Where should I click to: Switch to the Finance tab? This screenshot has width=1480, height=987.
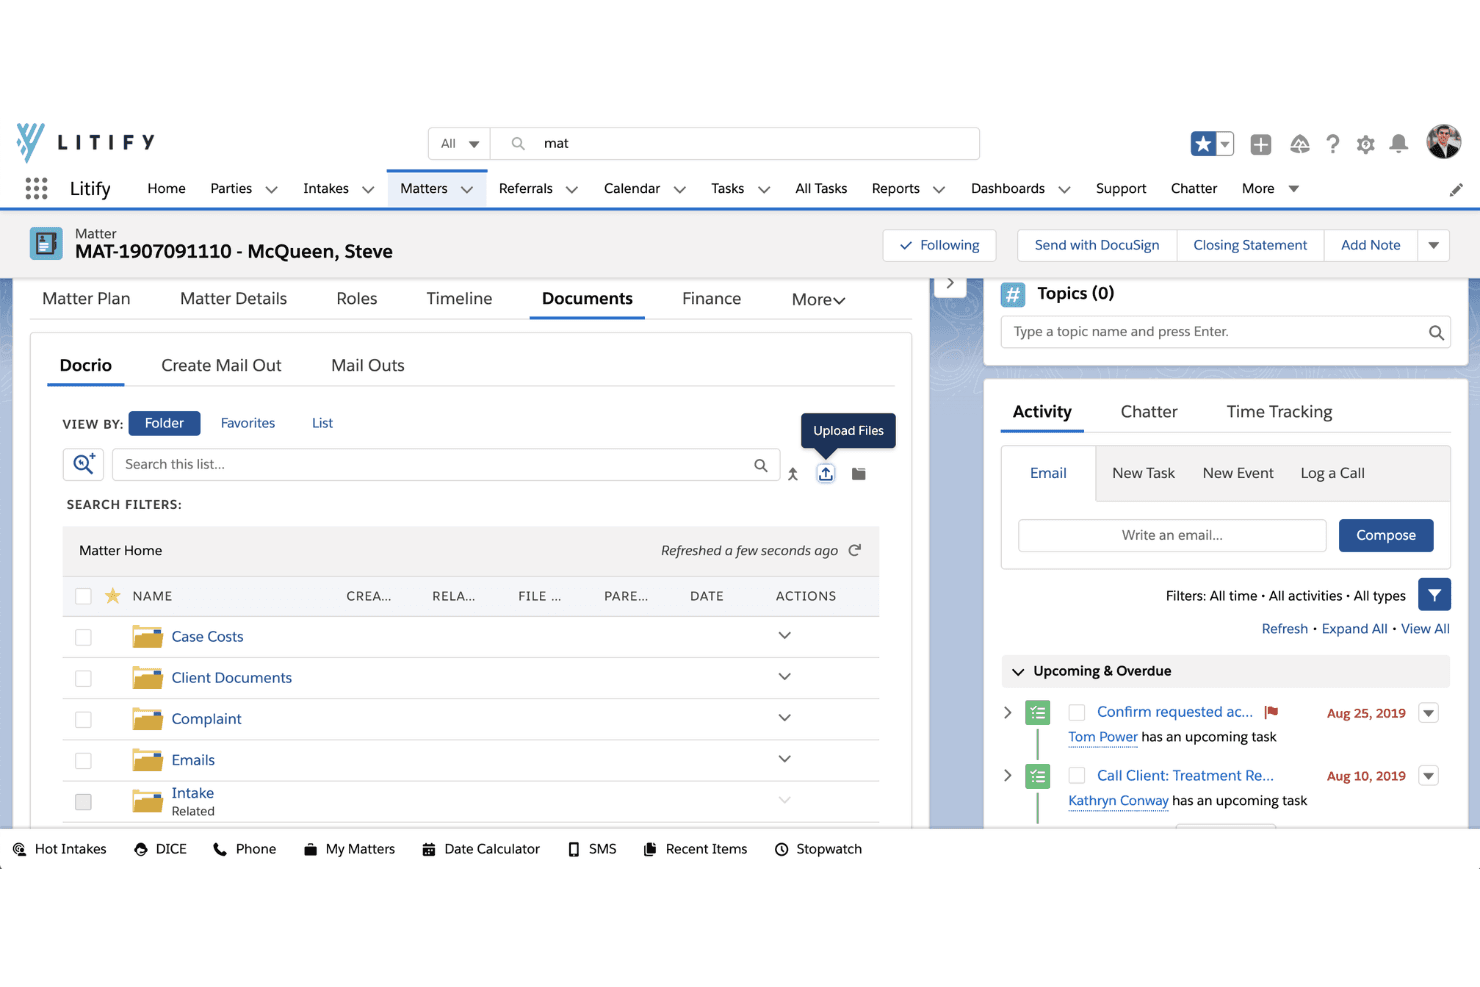pyautogui.click(x=712, y=298)
